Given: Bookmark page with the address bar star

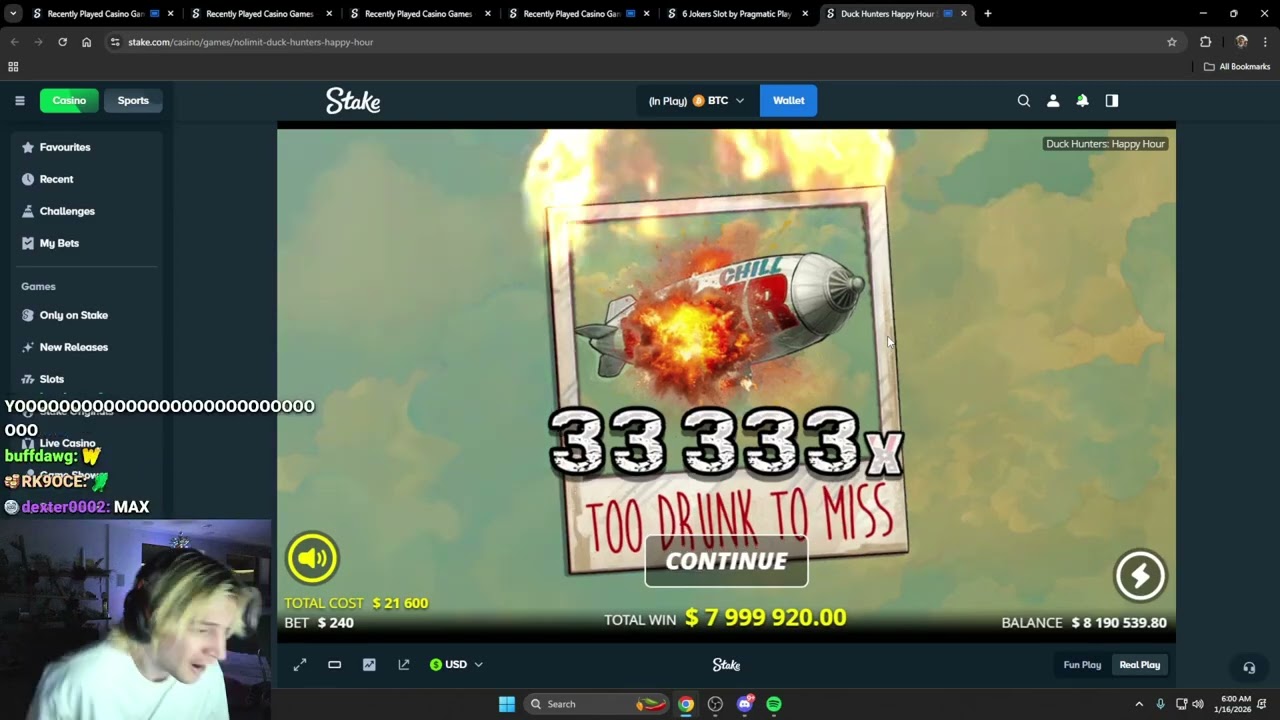Looking at the screenshot, I should pos(1172,42).
